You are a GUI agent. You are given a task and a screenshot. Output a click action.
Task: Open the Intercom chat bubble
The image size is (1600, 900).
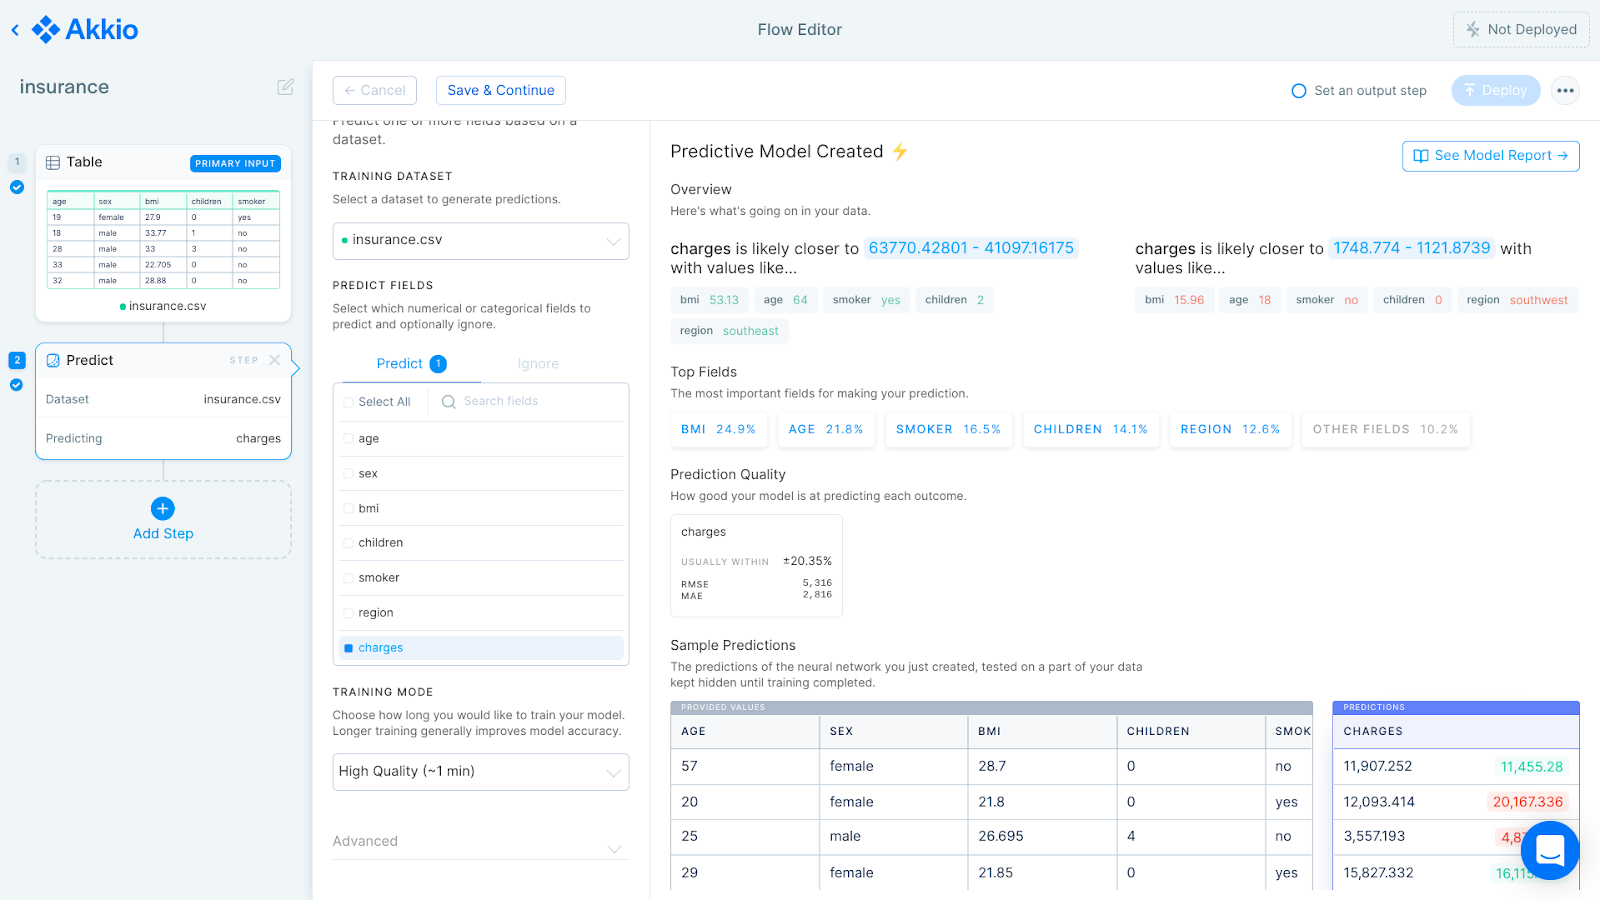1549,851
